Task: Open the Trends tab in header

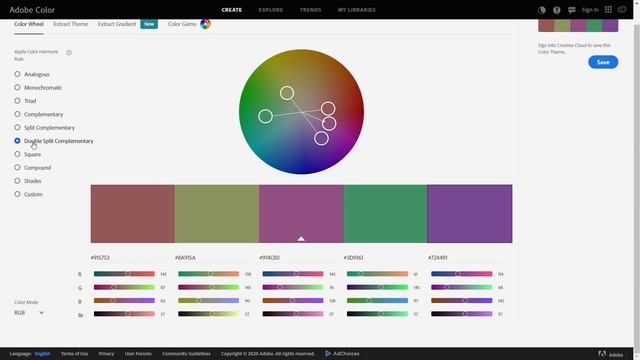Action: point(310,10)
